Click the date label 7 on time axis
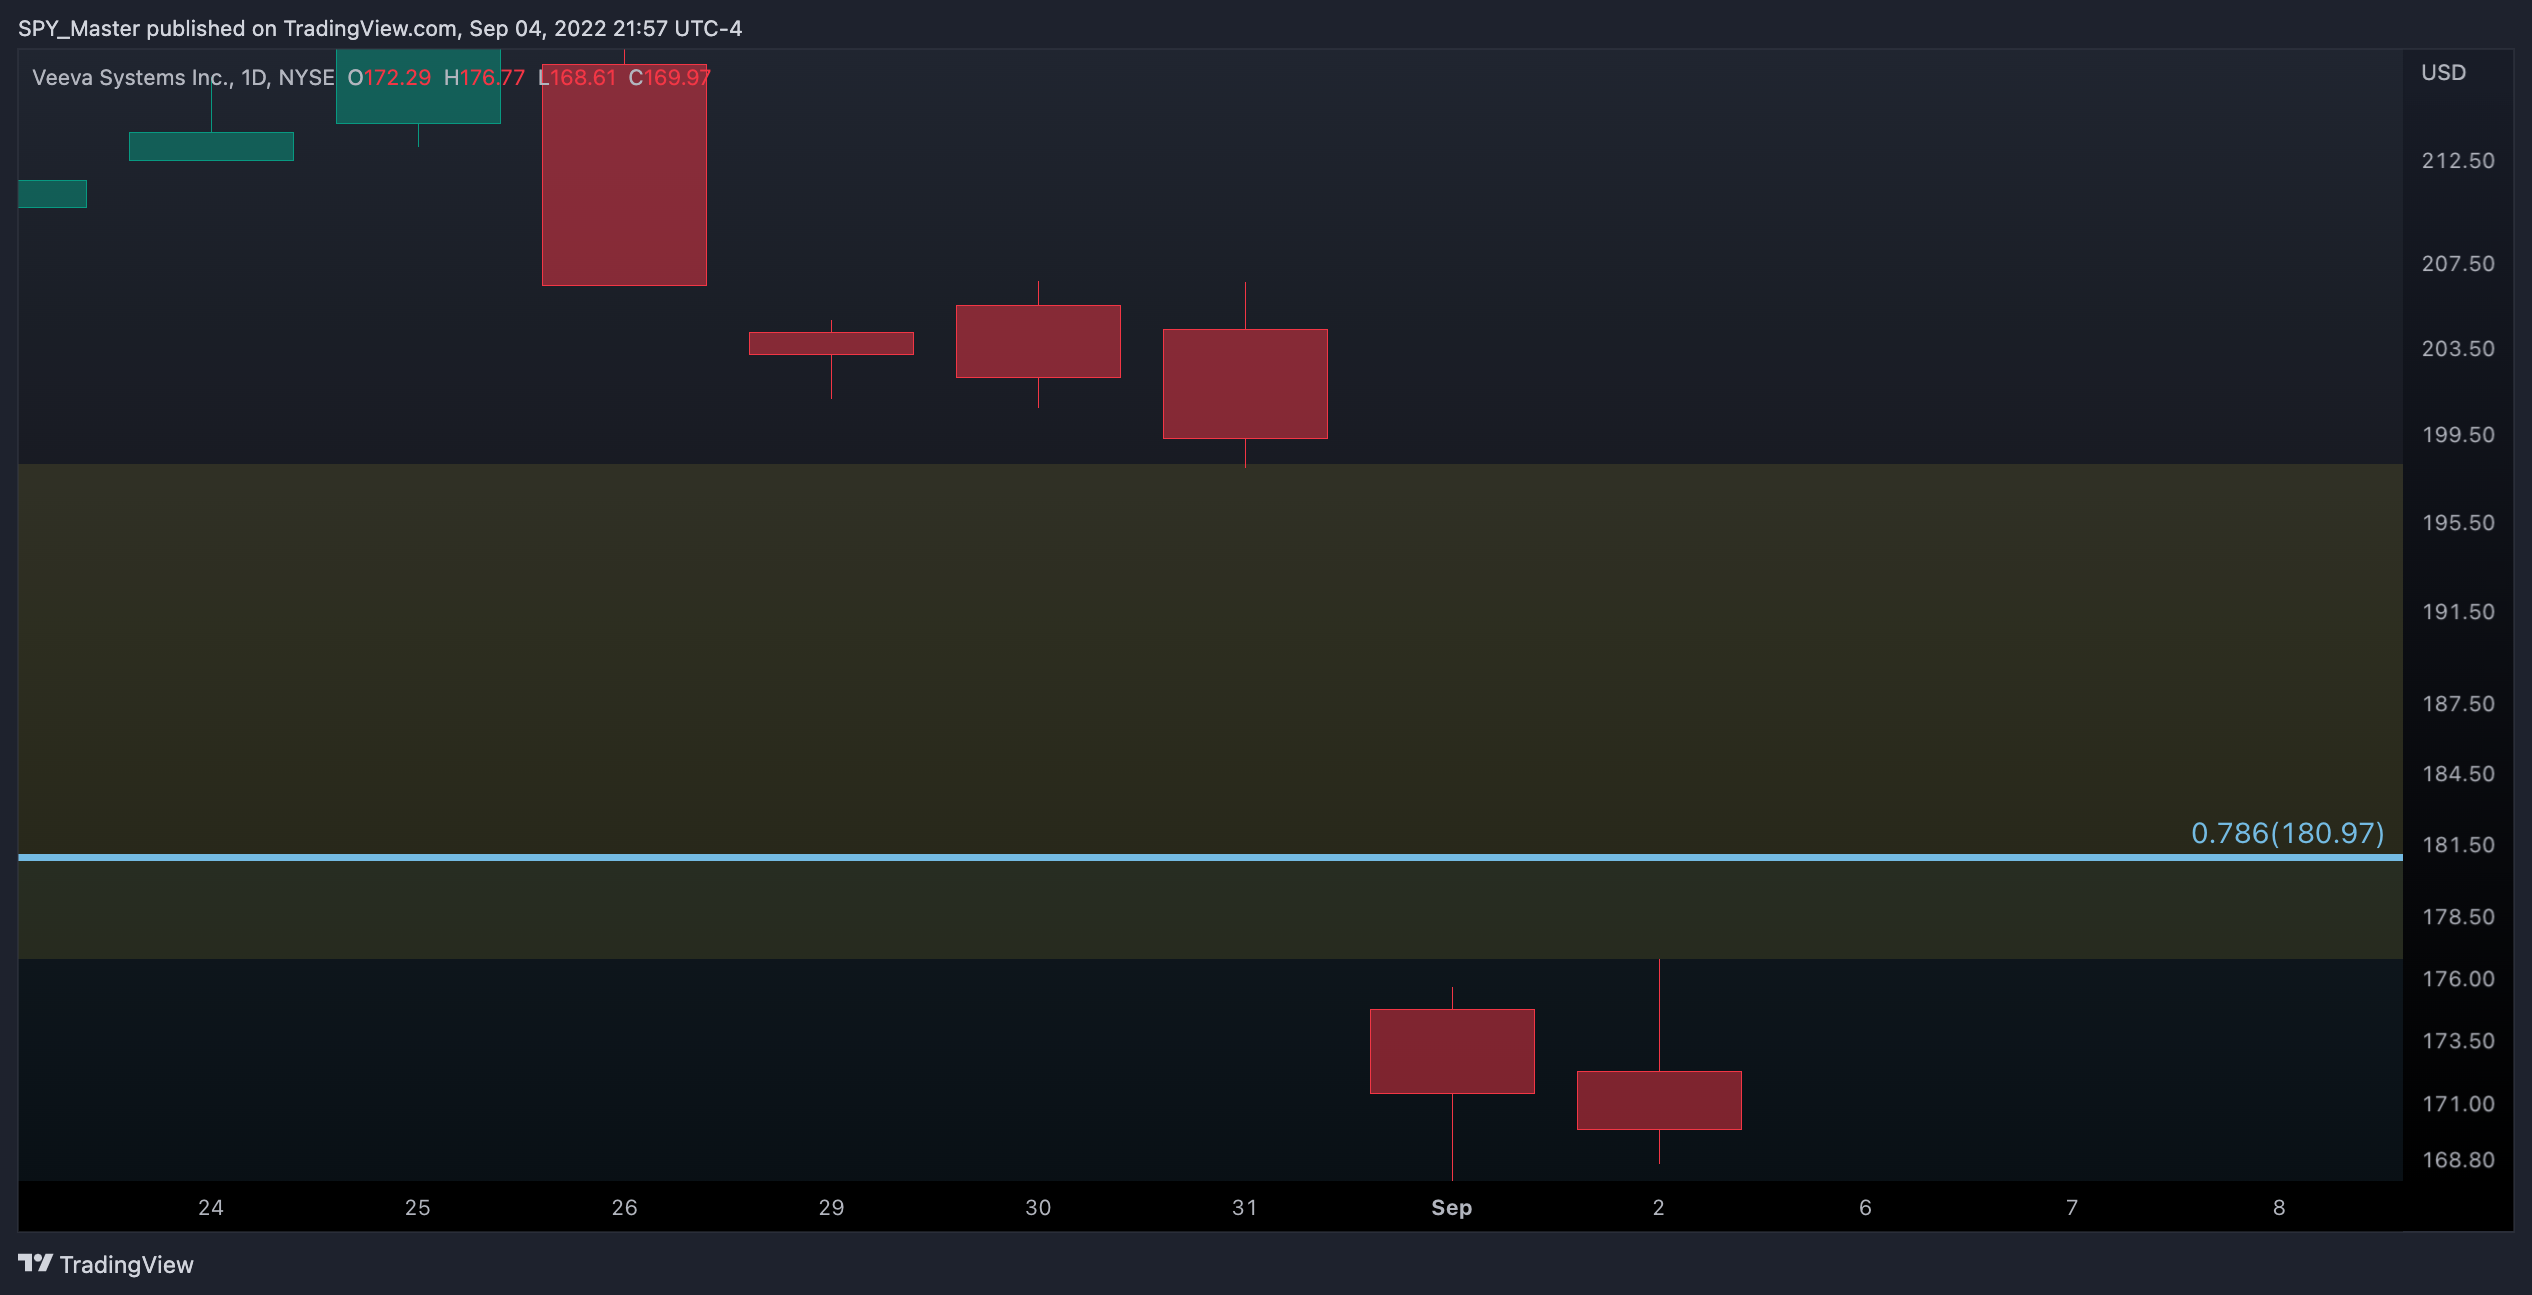 (x=2072, y=1207)
